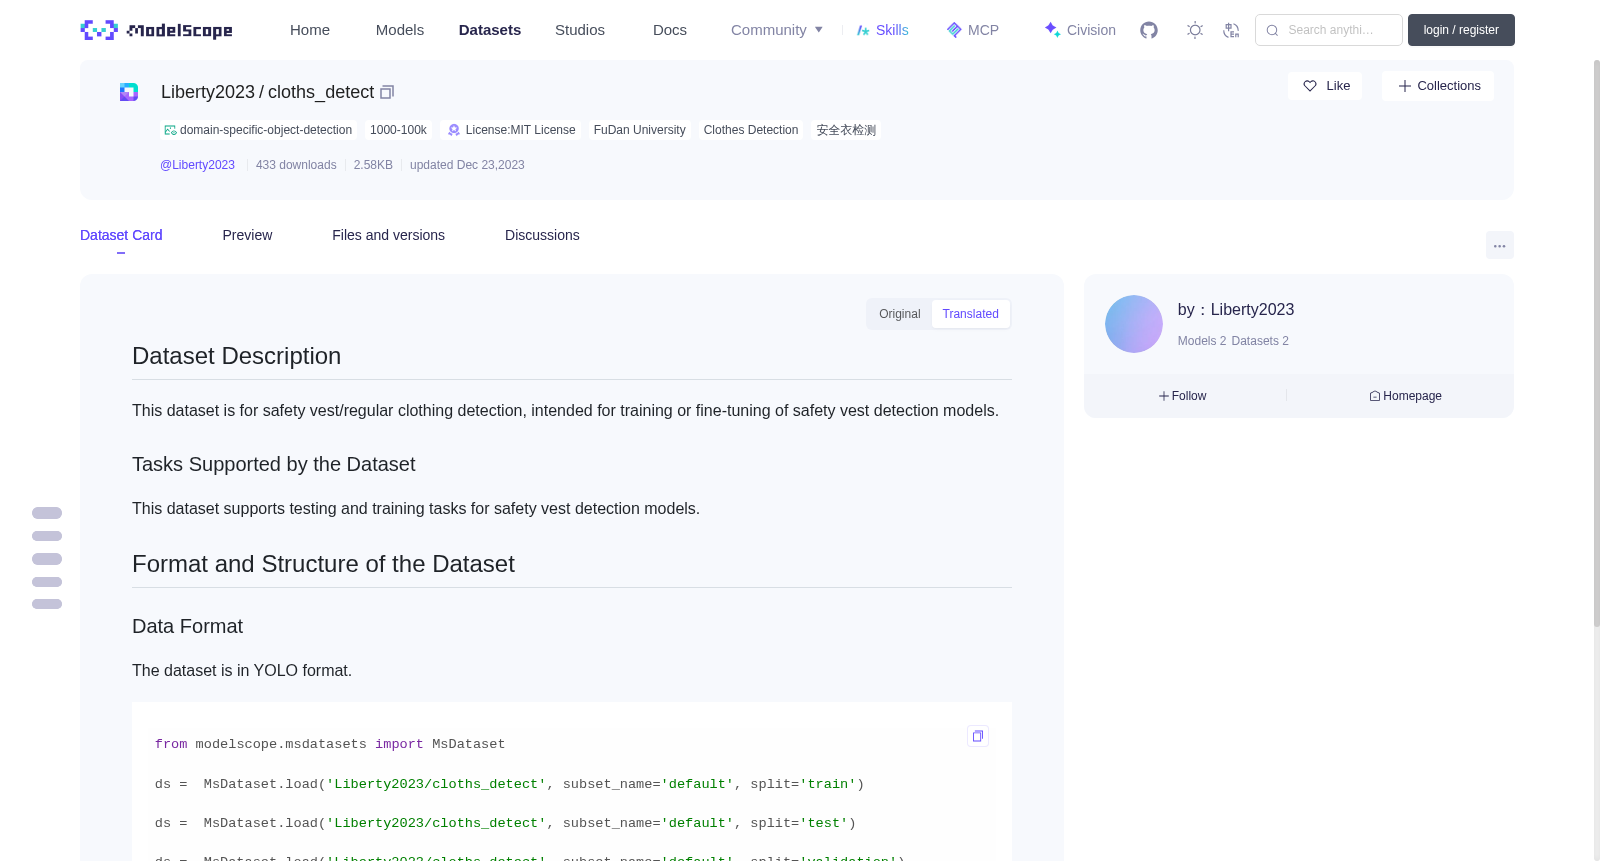This screenshot has width=1600, height=861.
Task: Switch description to Original
Action: point(899,314)
